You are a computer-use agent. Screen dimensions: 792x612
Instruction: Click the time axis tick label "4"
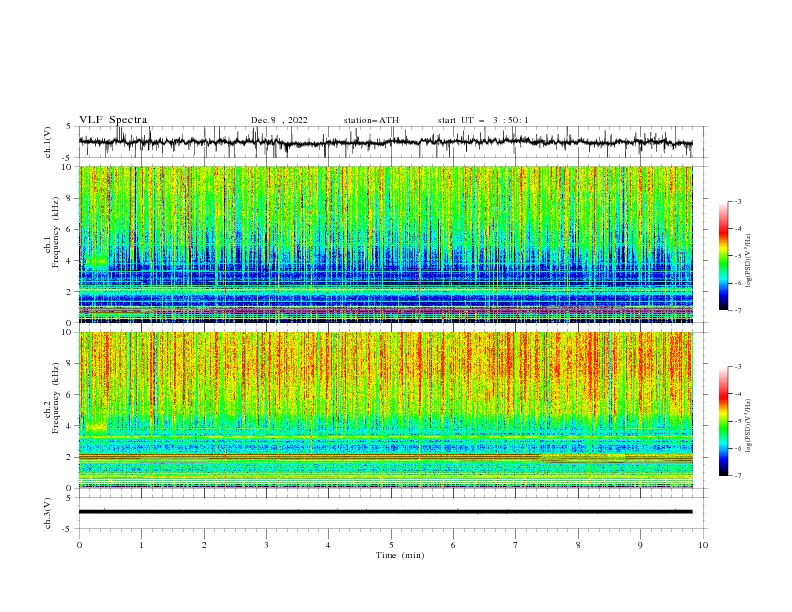point(328,545)
